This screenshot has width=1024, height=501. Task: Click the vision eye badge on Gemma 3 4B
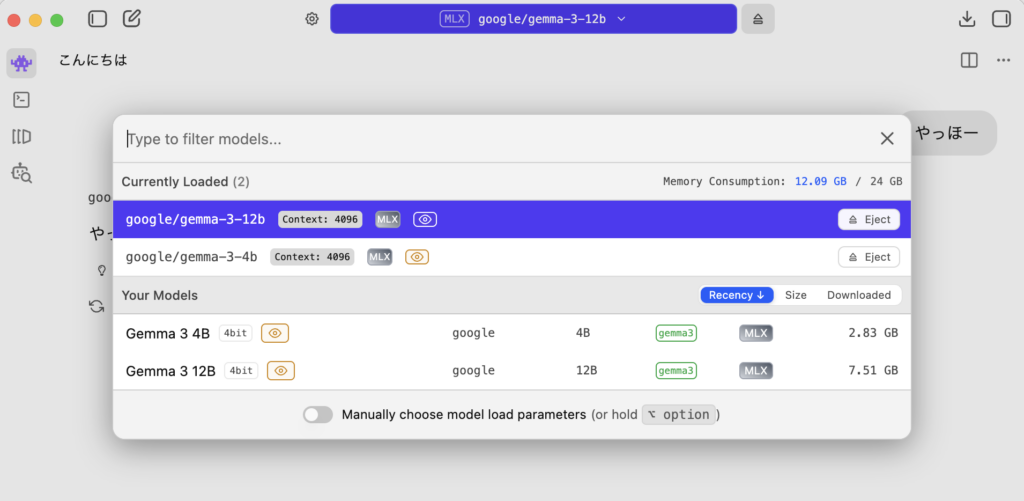tap(275, 333)
